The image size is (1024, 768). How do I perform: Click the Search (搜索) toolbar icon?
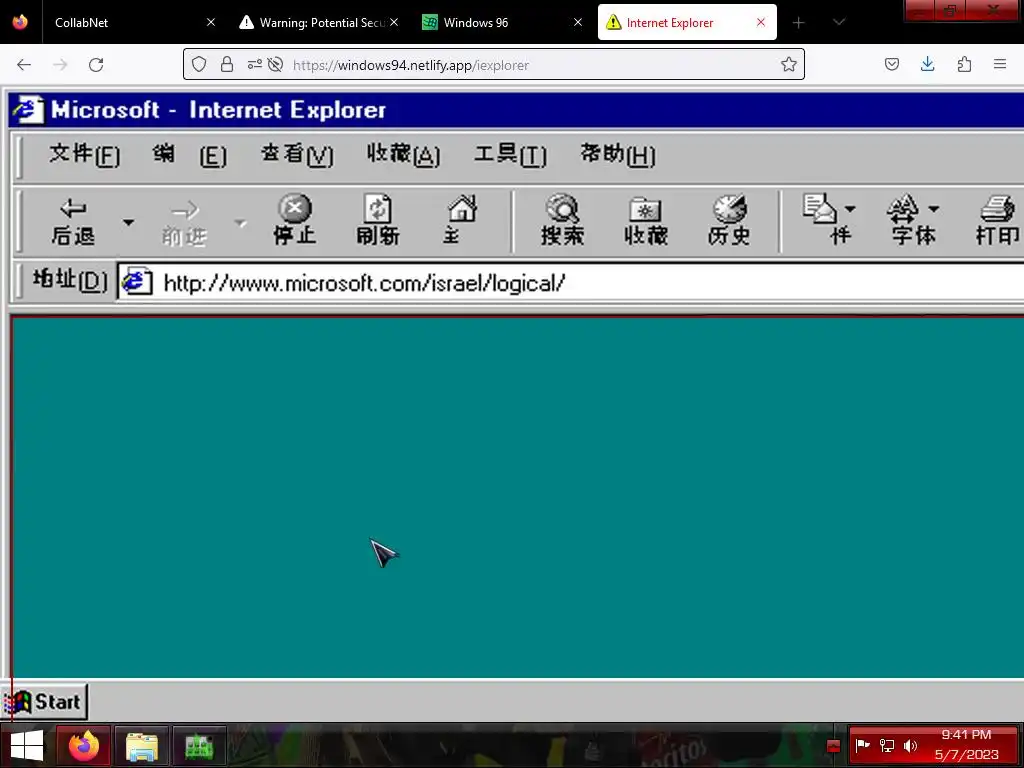[562, 220]
